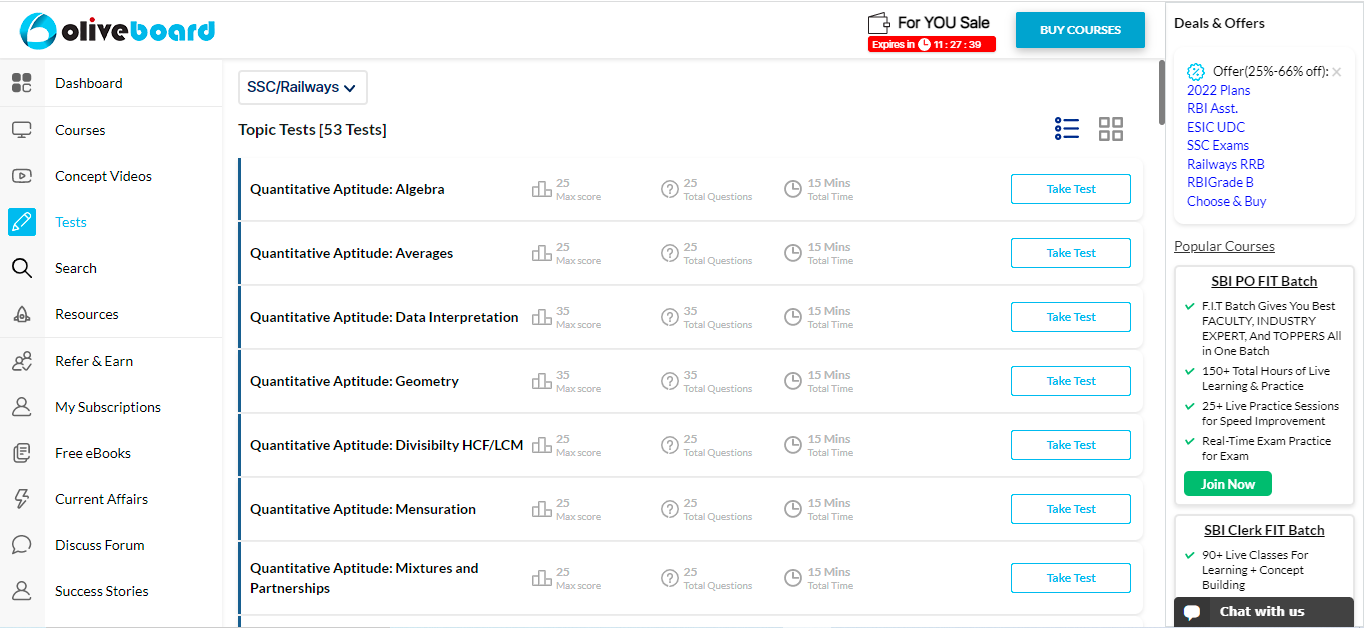Open the SSC/Railways exam dropdown

[x=302, y=87]
